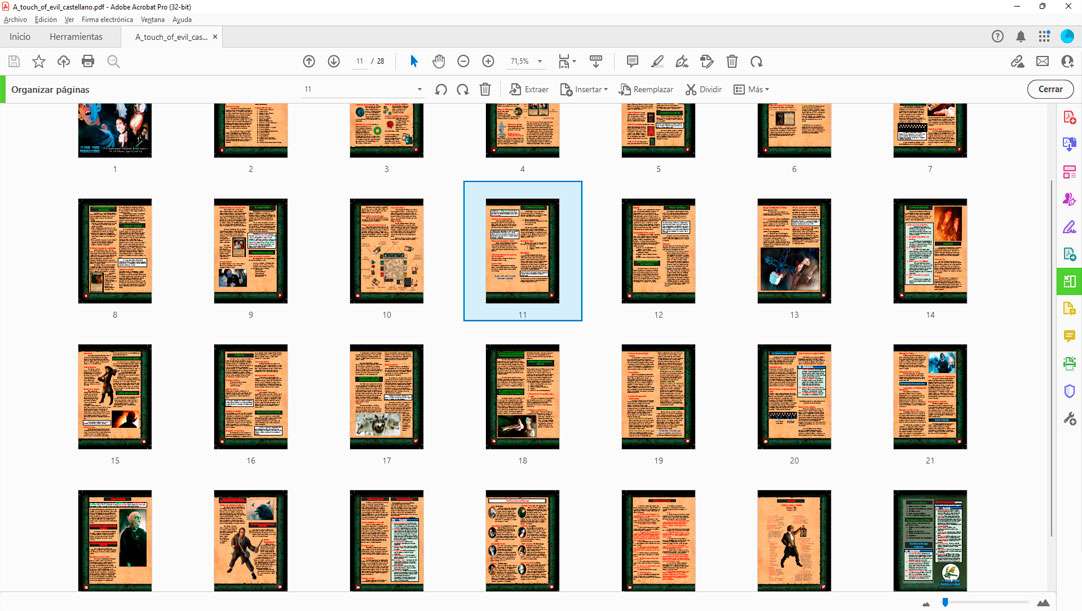Expand the Más options dropdown
This screenshot has width=1082, height=611.
pyautogui.click(x=751, y=90)
